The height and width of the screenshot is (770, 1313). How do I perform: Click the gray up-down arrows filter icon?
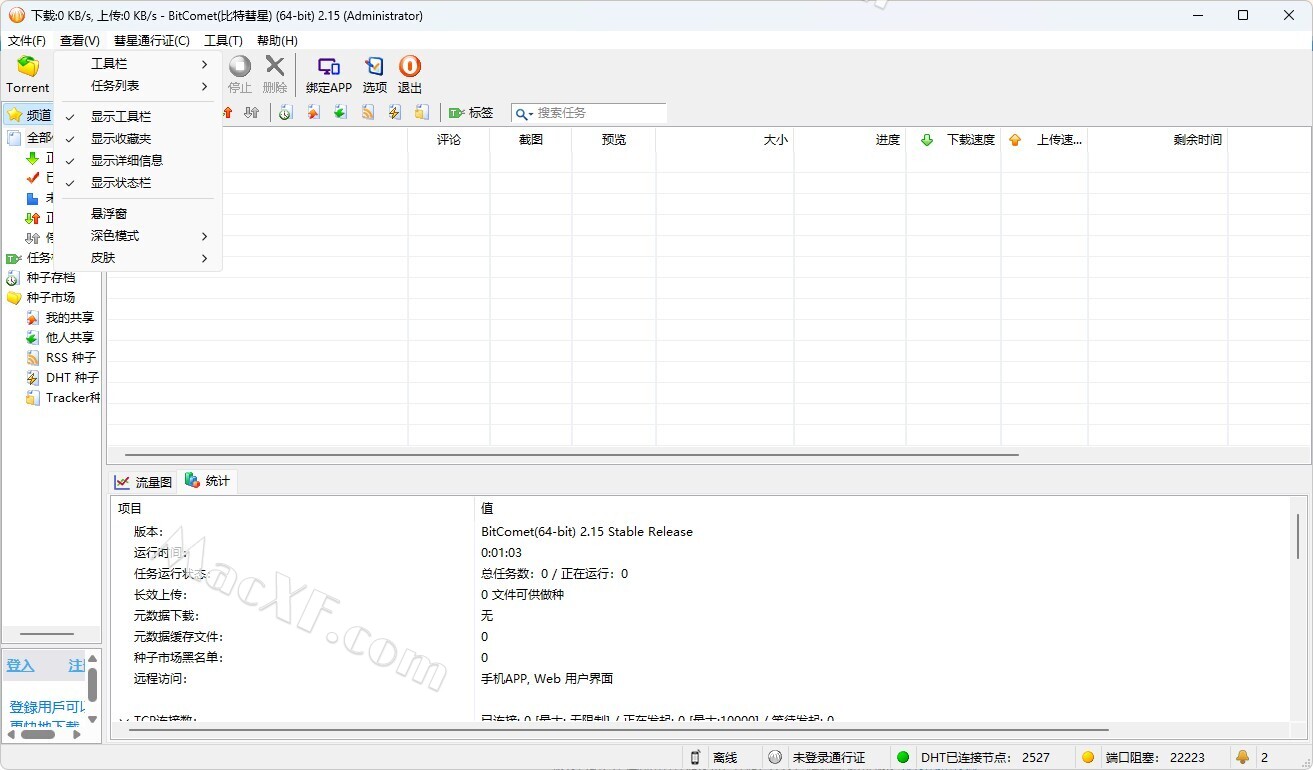coord(252,113)
